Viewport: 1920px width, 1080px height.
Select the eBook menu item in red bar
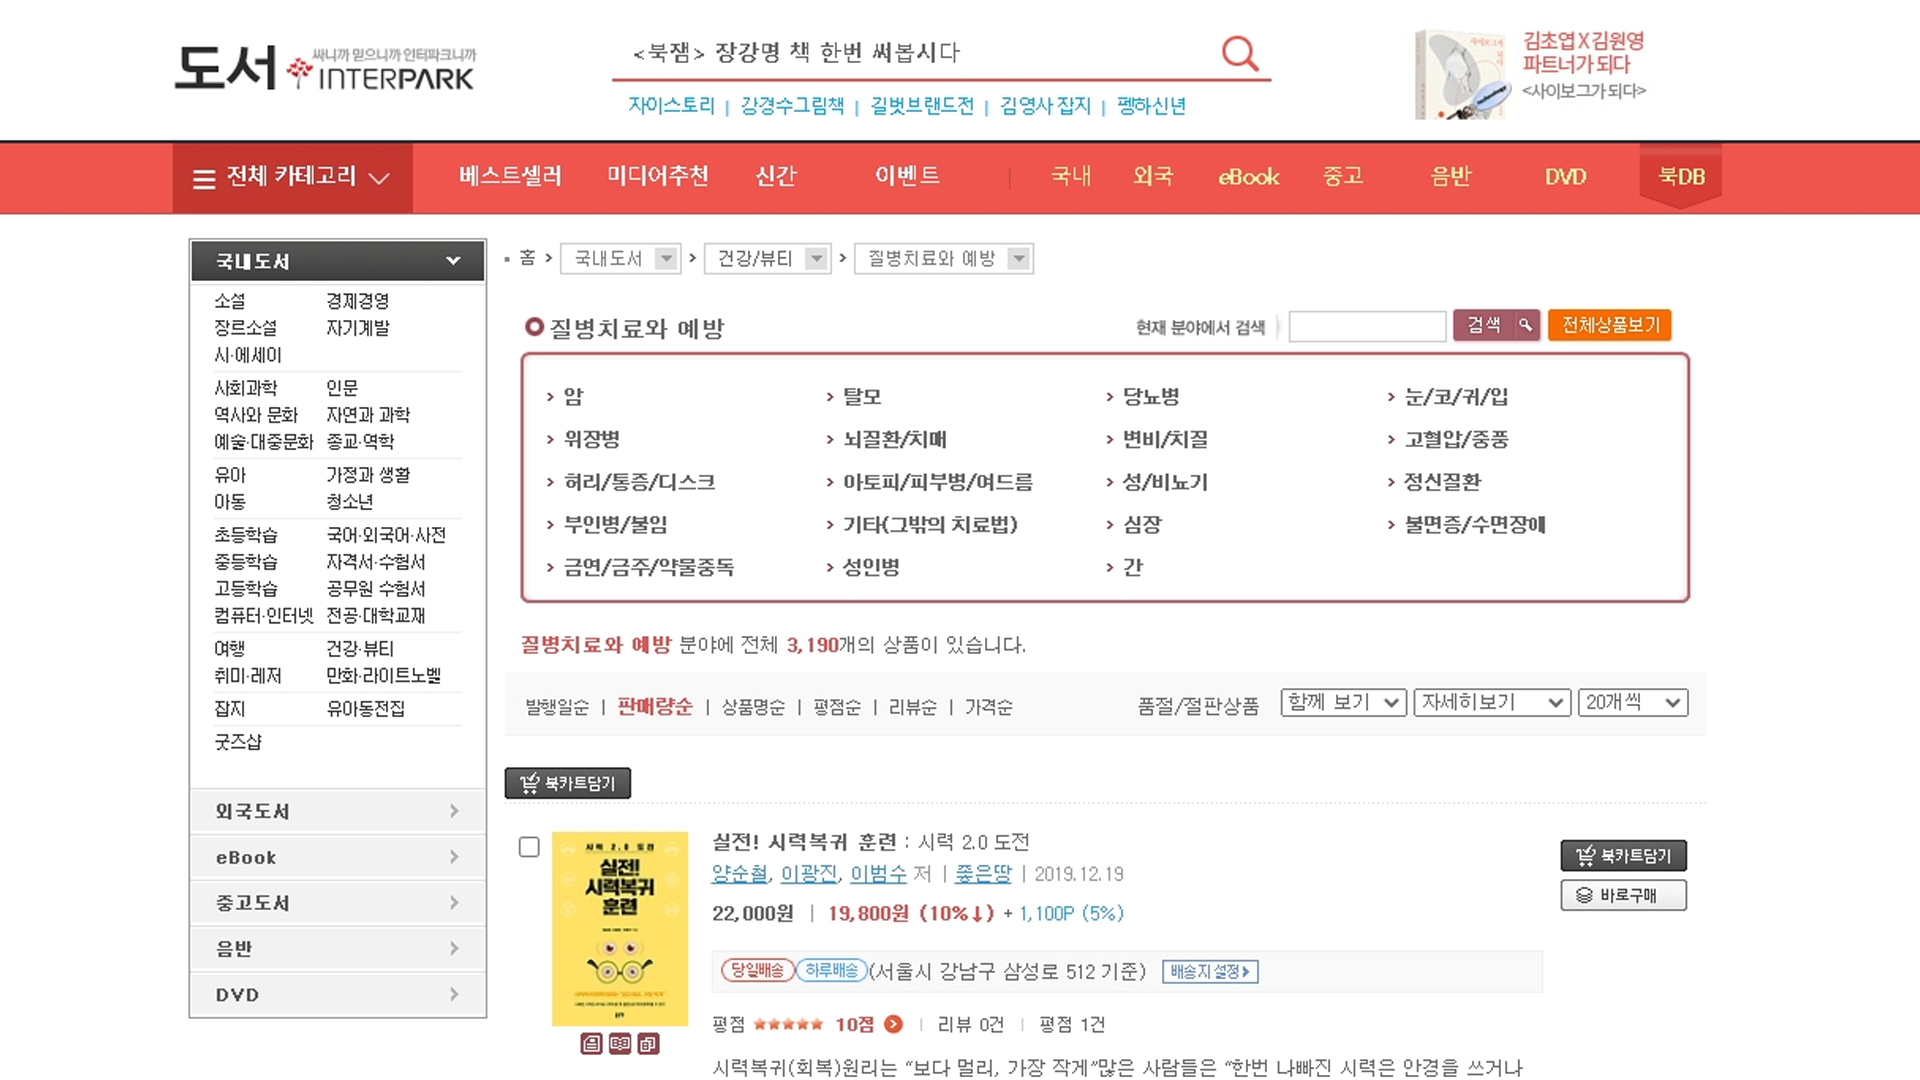click(1248, 177)
